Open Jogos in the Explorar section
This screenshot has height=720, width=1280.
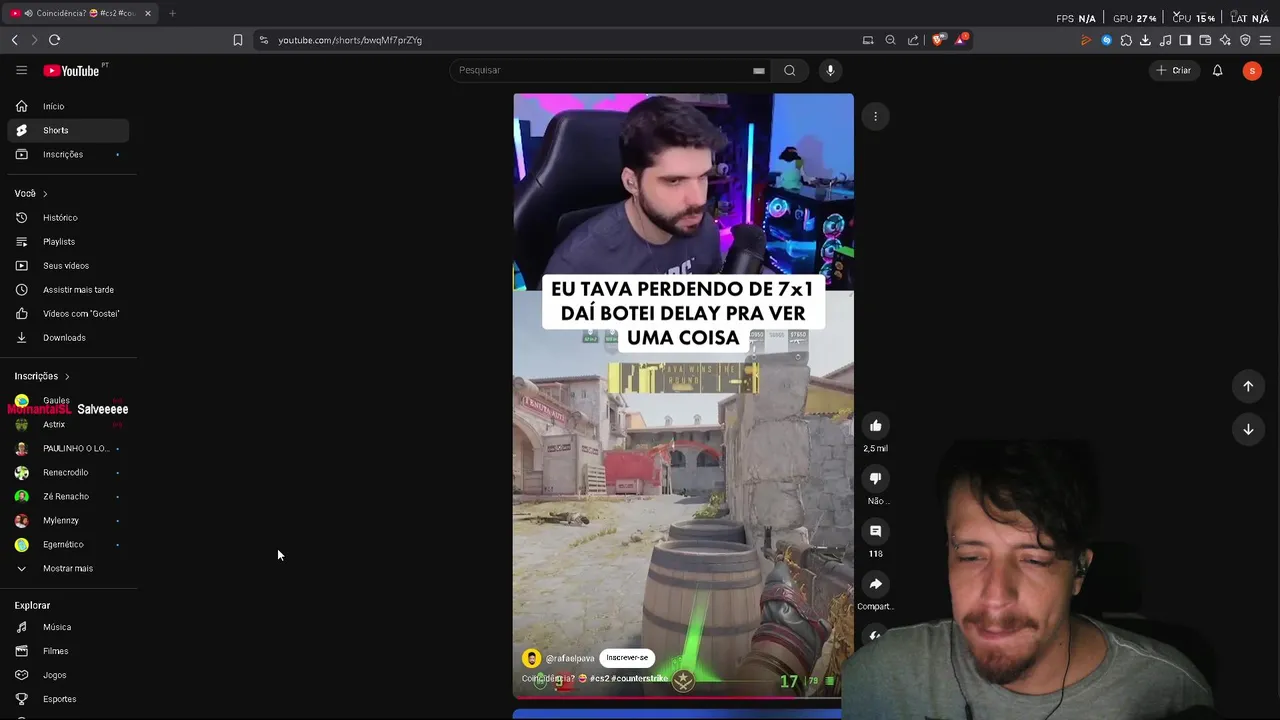68,675
